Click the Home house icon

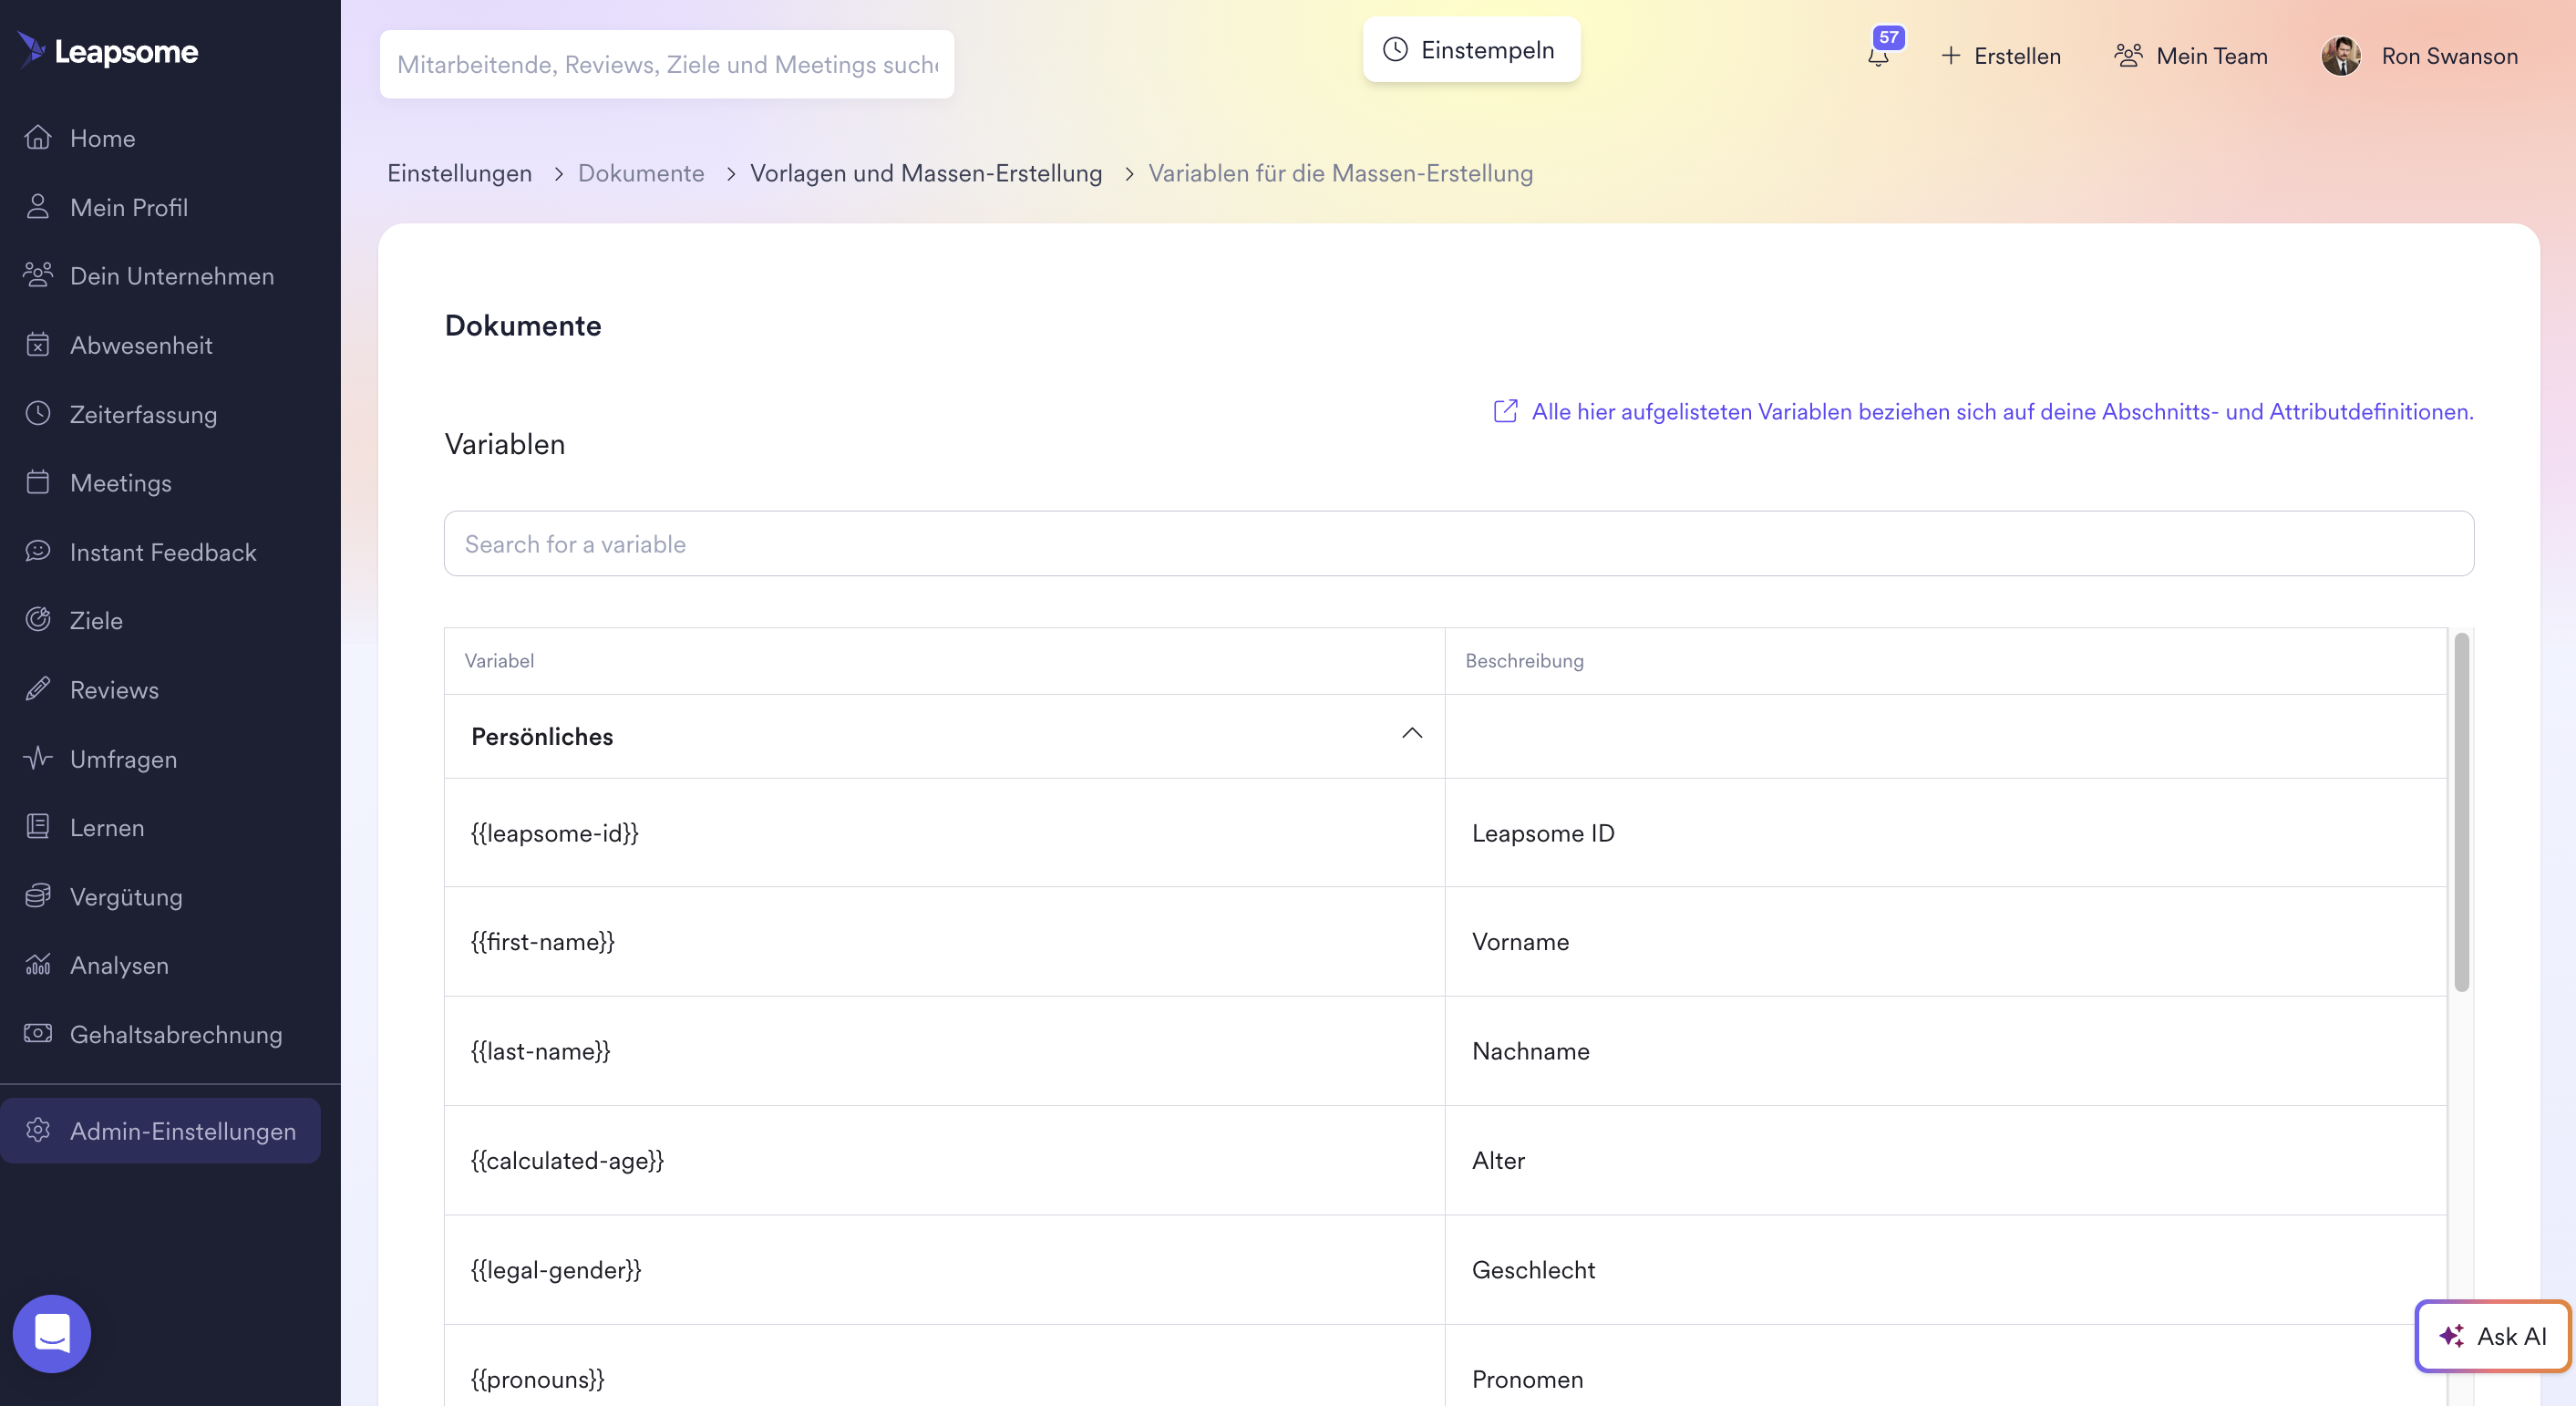click(x=38, y=137)
